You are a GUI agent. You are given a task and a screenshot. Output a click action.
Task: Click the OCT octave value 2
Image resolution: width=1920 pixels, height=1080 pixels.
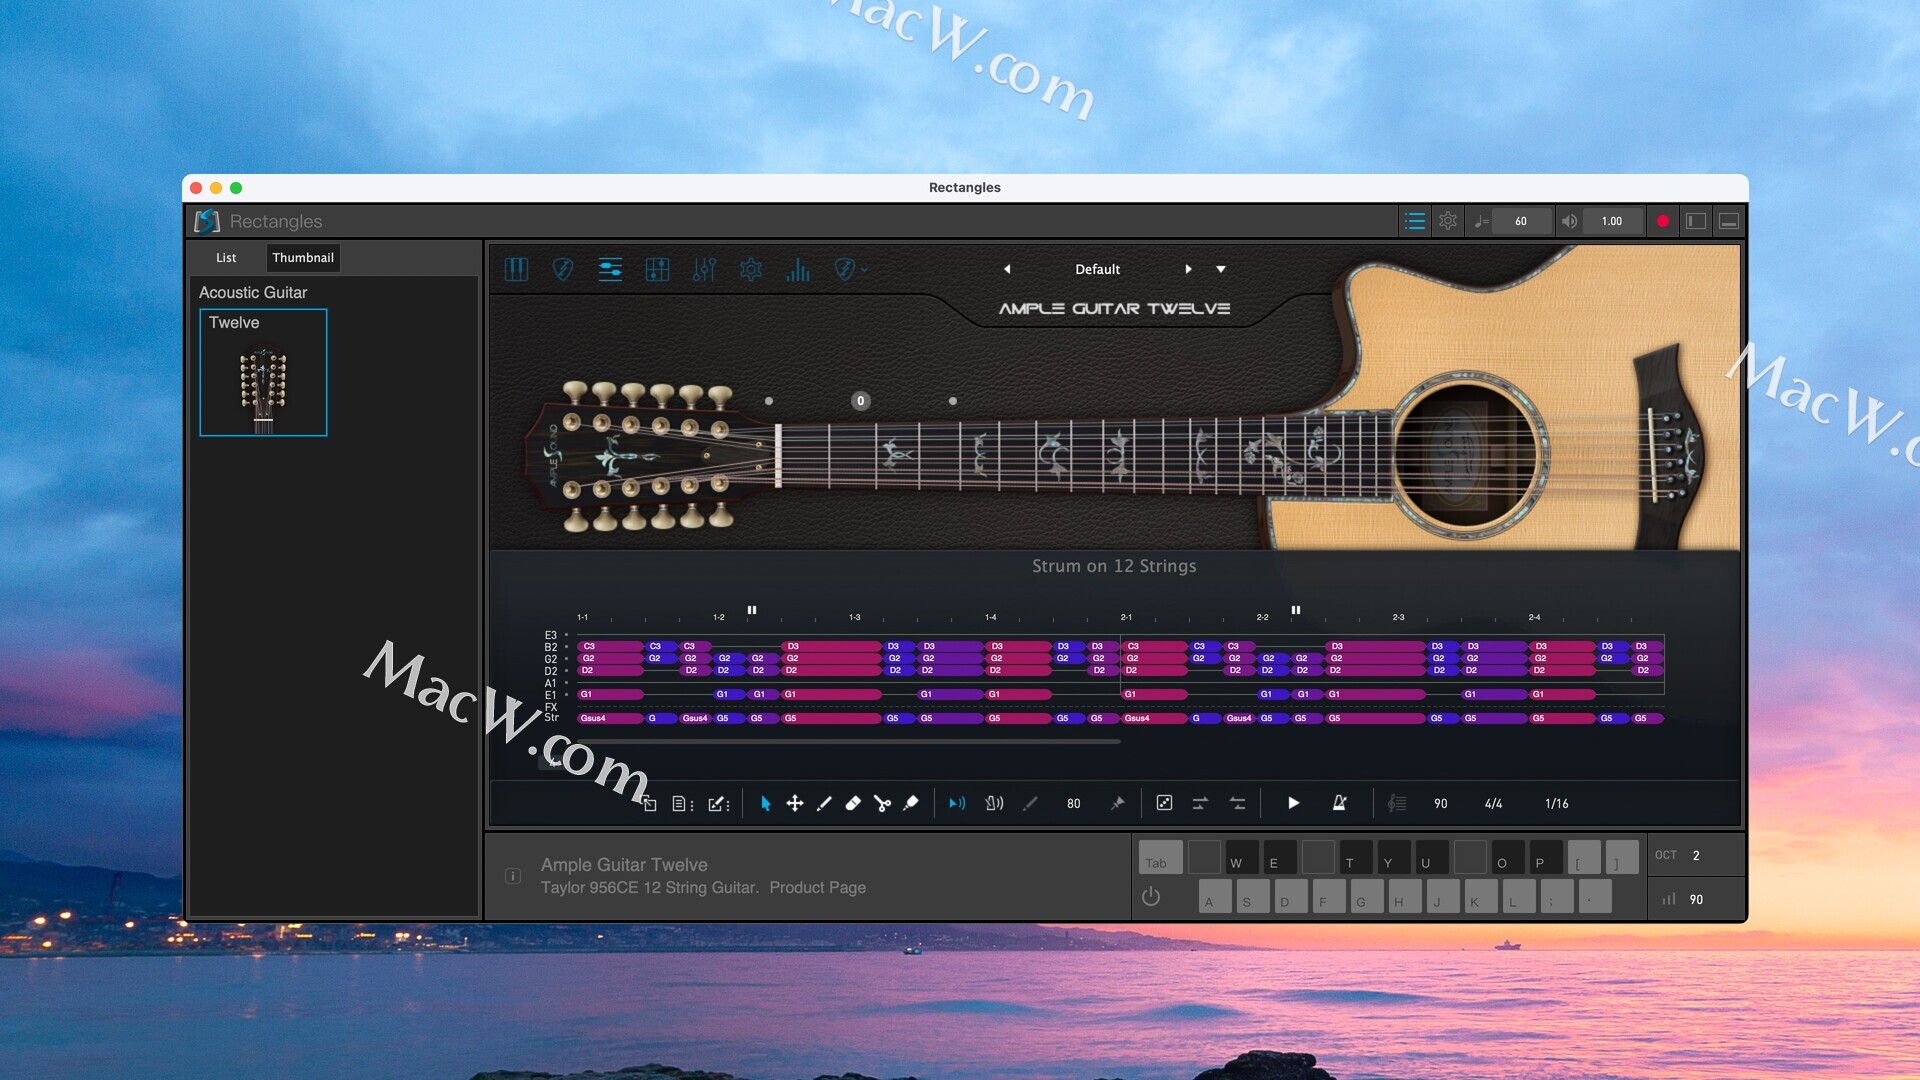[1696, 855]
